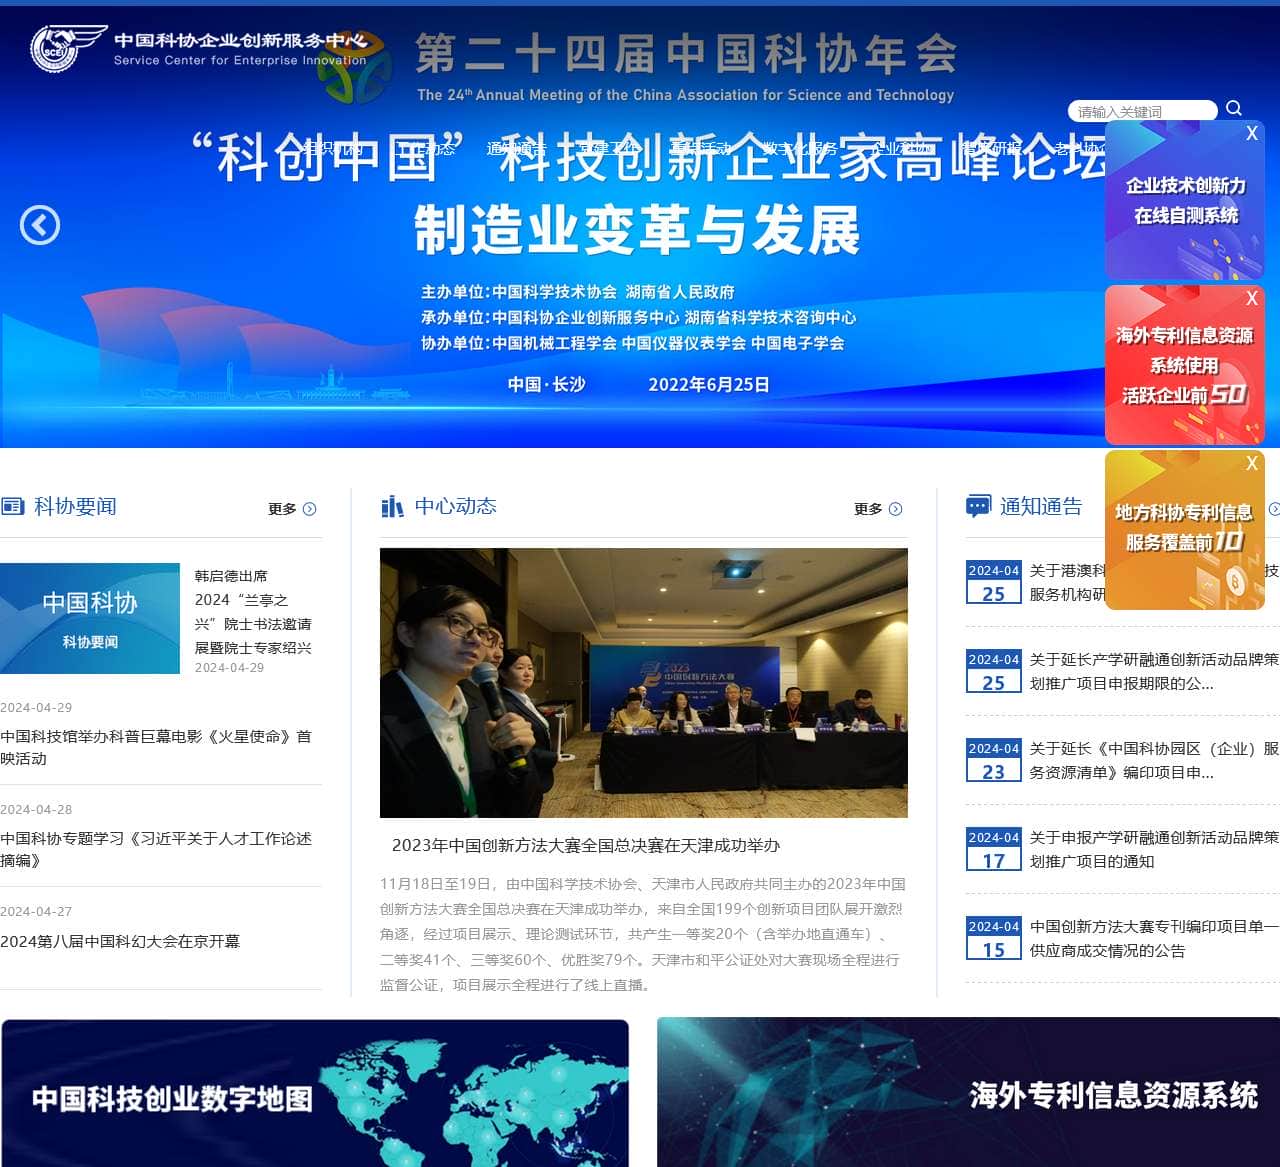Viewport: 1280px width, 1167px height.
Task: Open 企业科协 in the navigation bar
Action: pos(900,148)
